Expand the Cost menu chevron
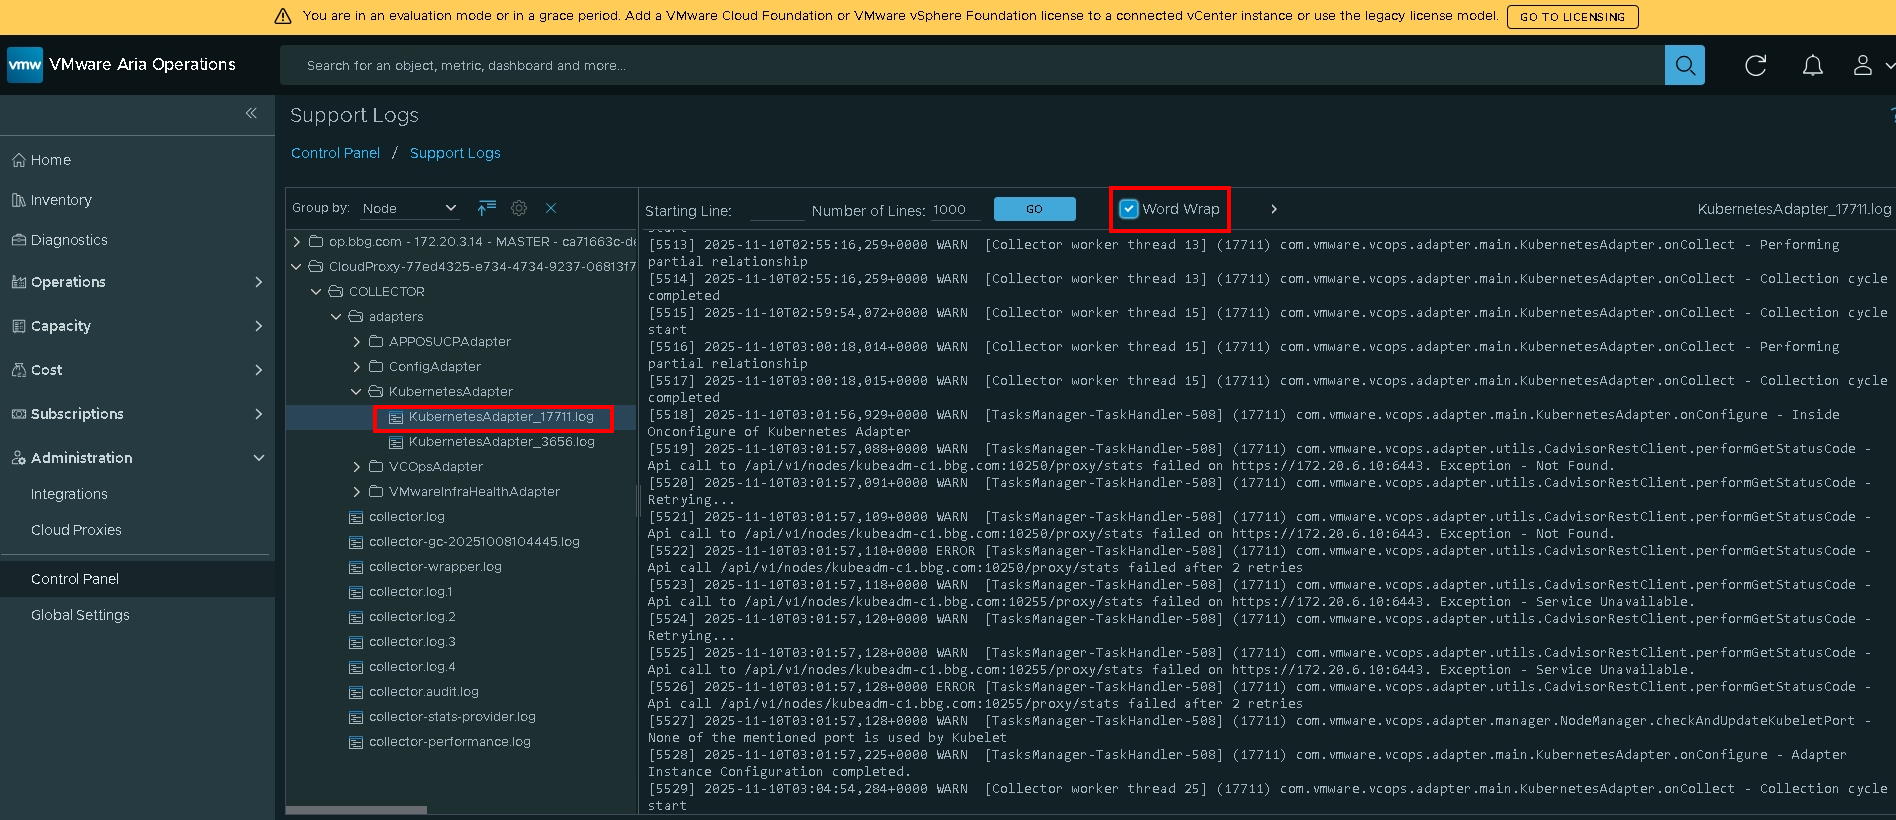 (x=259, y=370)
